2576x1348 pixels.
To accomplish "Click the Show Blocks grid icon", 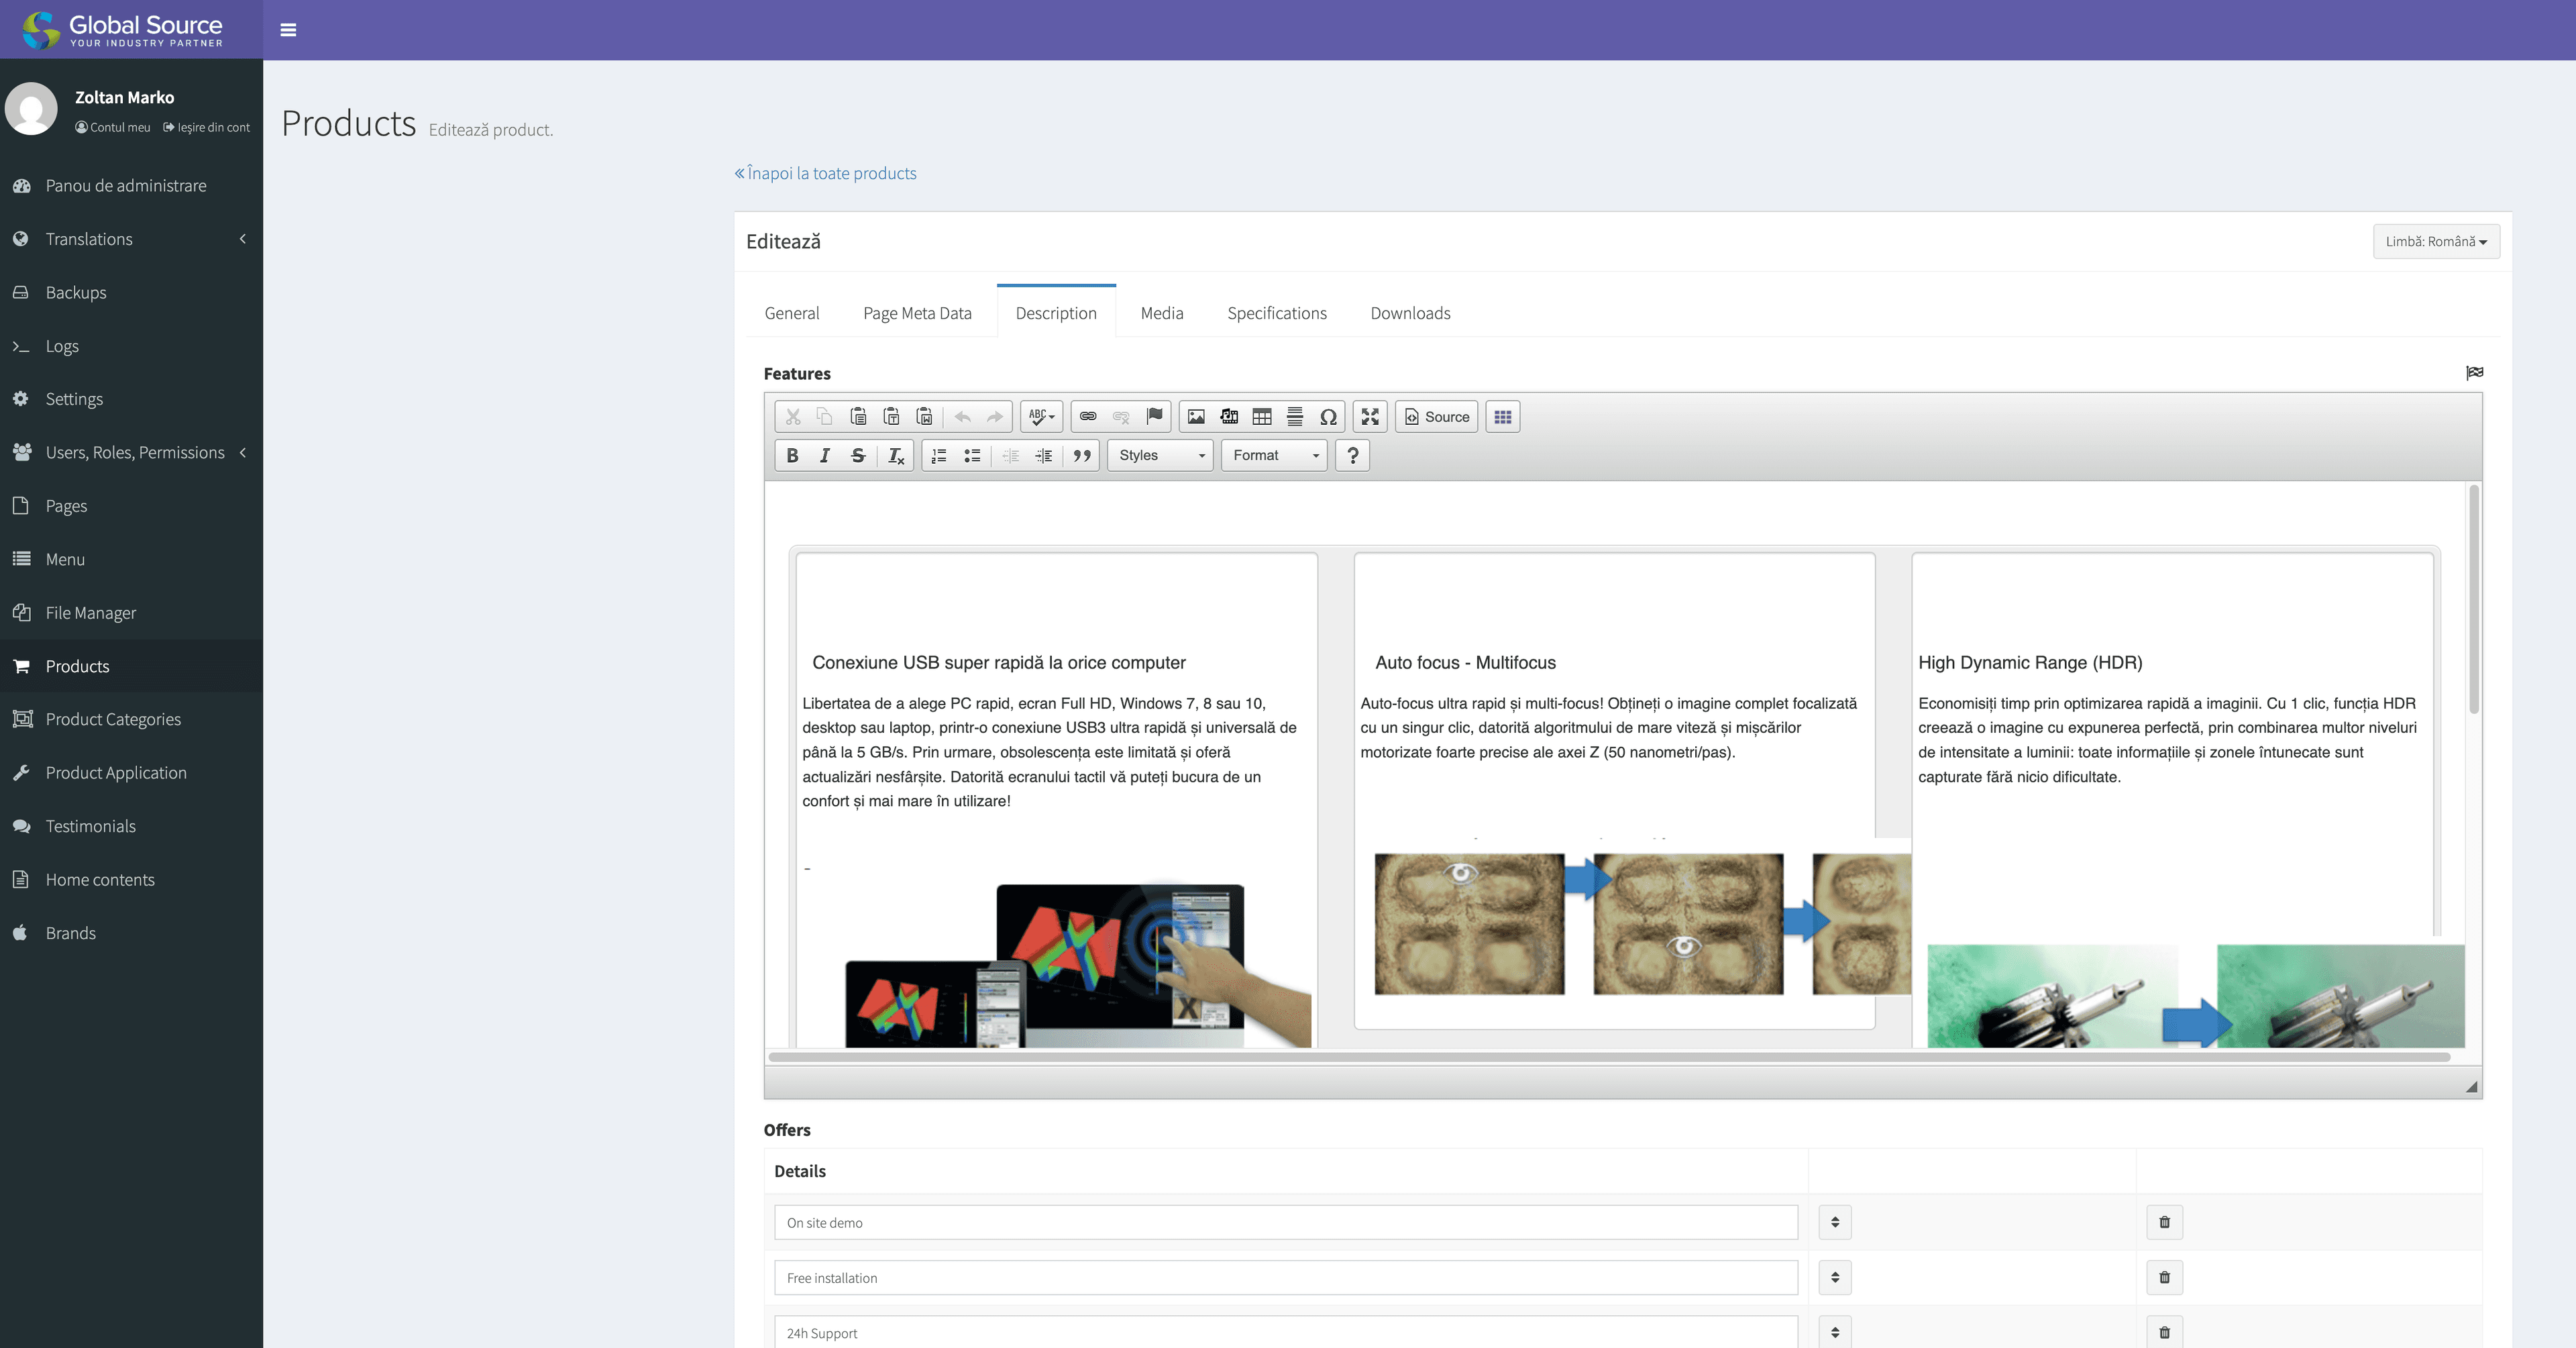I will click(1502, 417).
